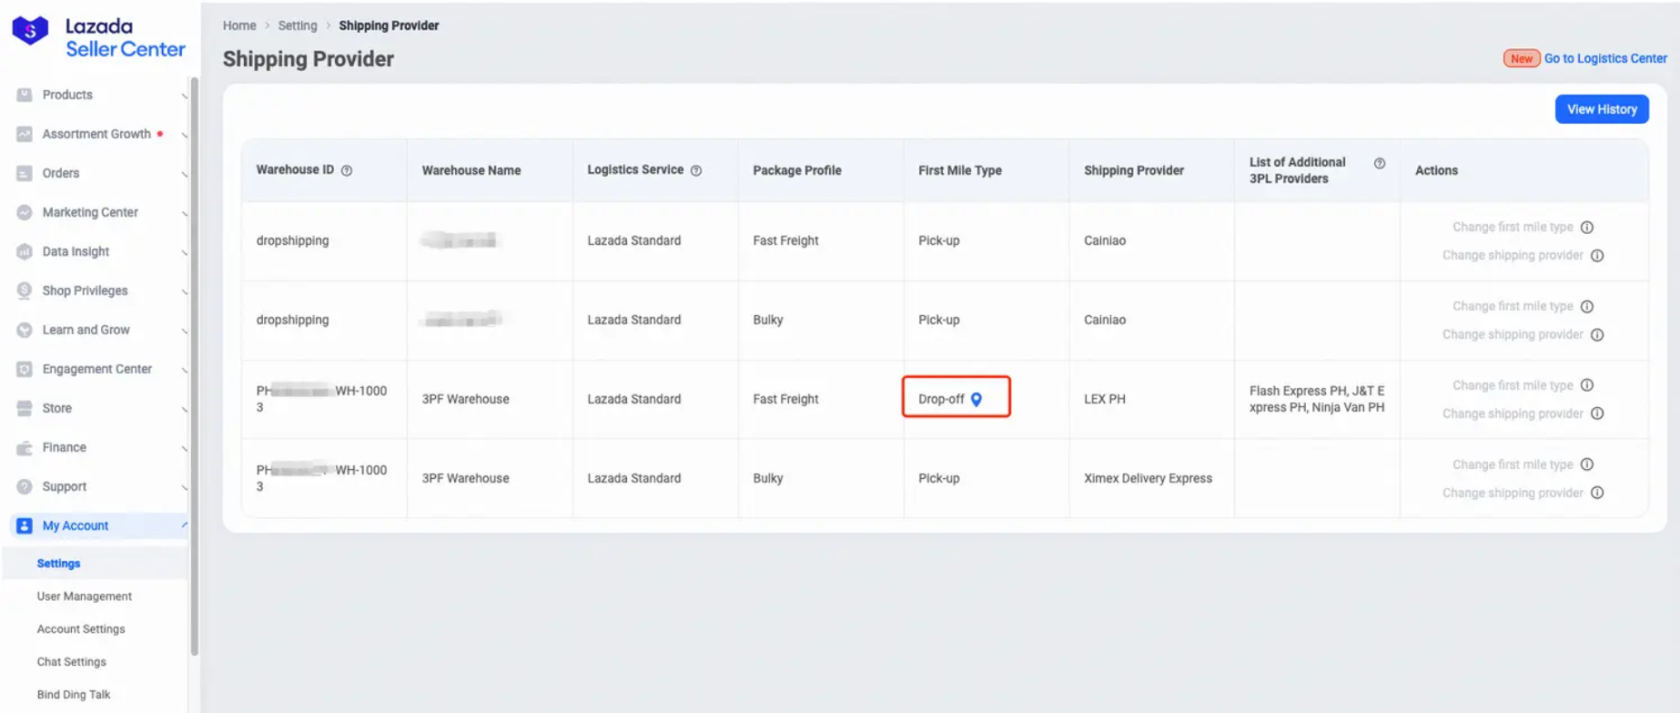
Task: Expand the Store menu chevron
Action: click(x=184, y=409)
